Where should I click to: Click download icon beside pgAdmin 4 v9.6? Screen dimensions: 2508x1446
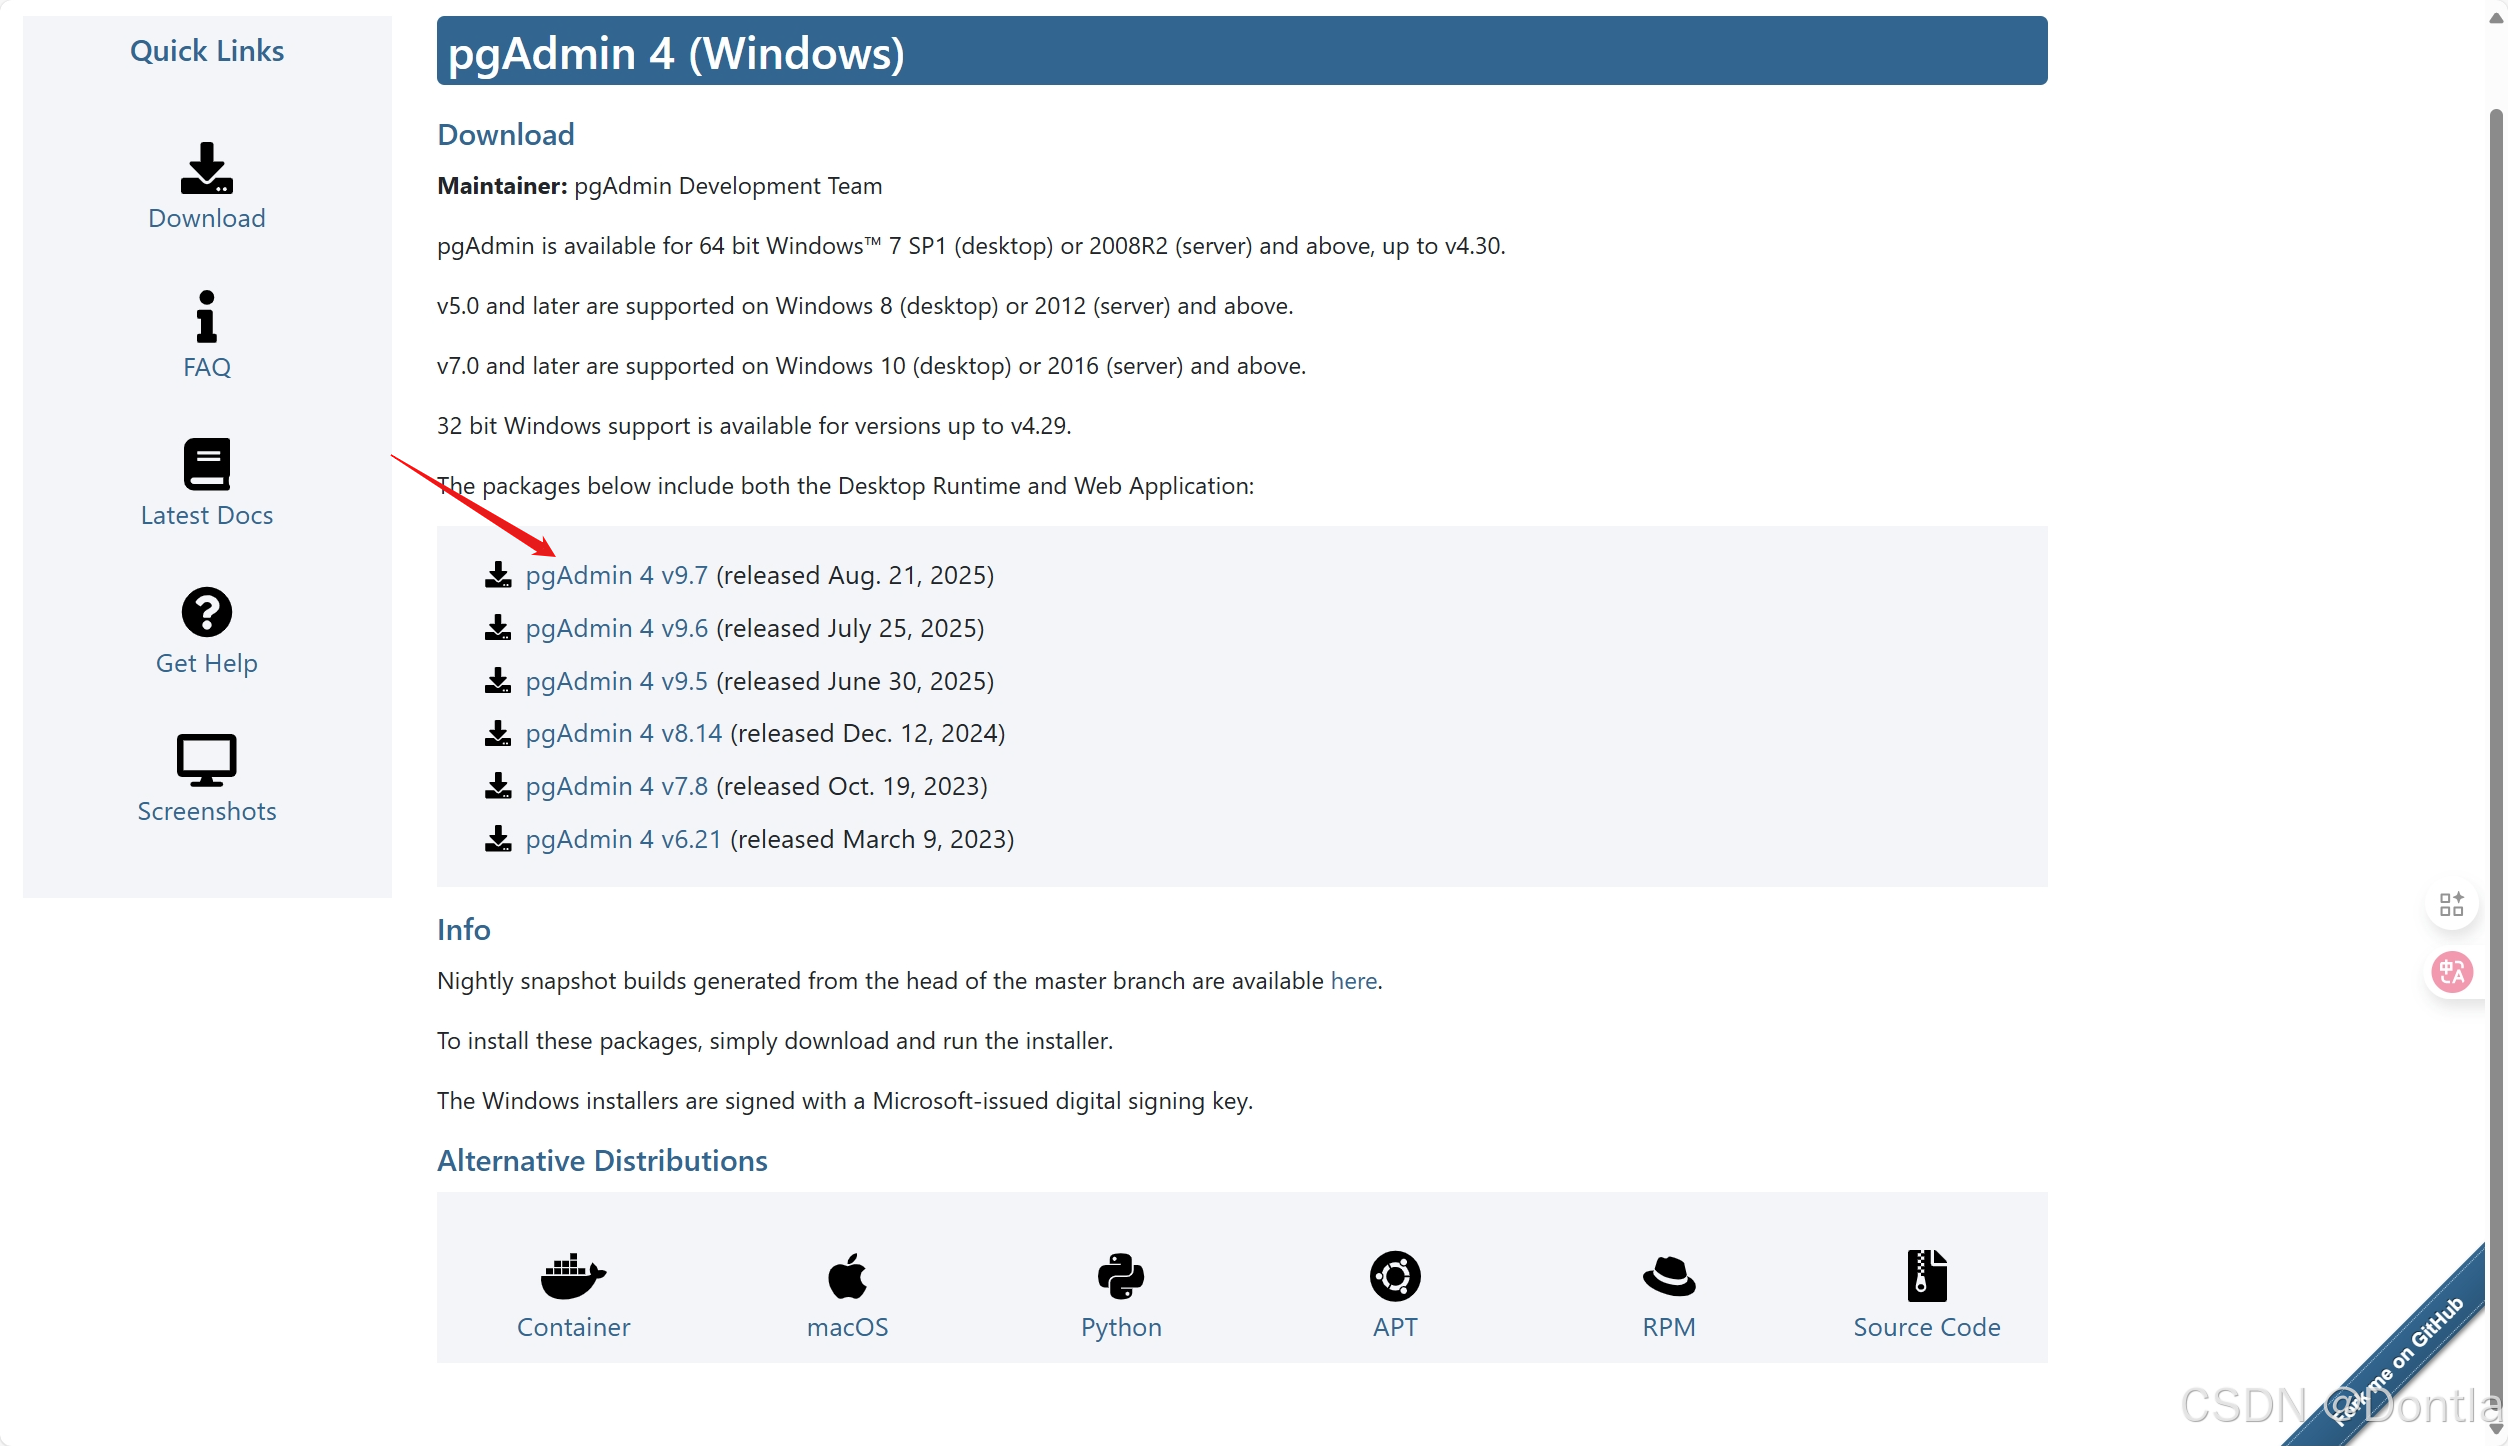498,628
